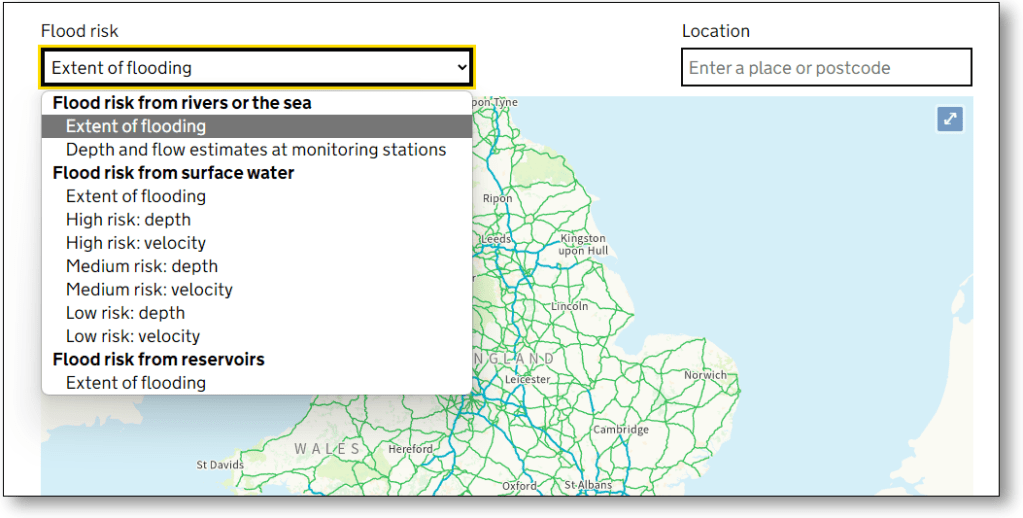Viewport: 1023px width, 518px height.
Task: Pick High risk: depth option
Action: pos(128,219)
